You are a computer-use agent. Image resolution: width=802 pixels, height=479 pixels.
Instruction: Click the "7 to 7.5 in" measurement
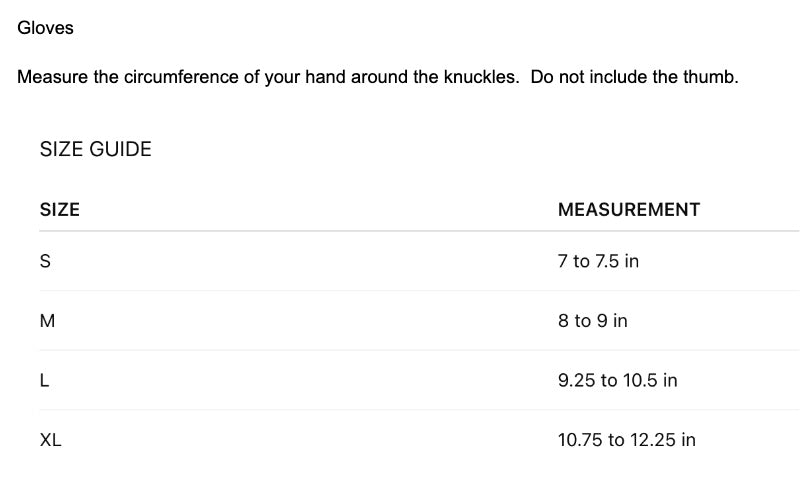(x=599, y=262)
